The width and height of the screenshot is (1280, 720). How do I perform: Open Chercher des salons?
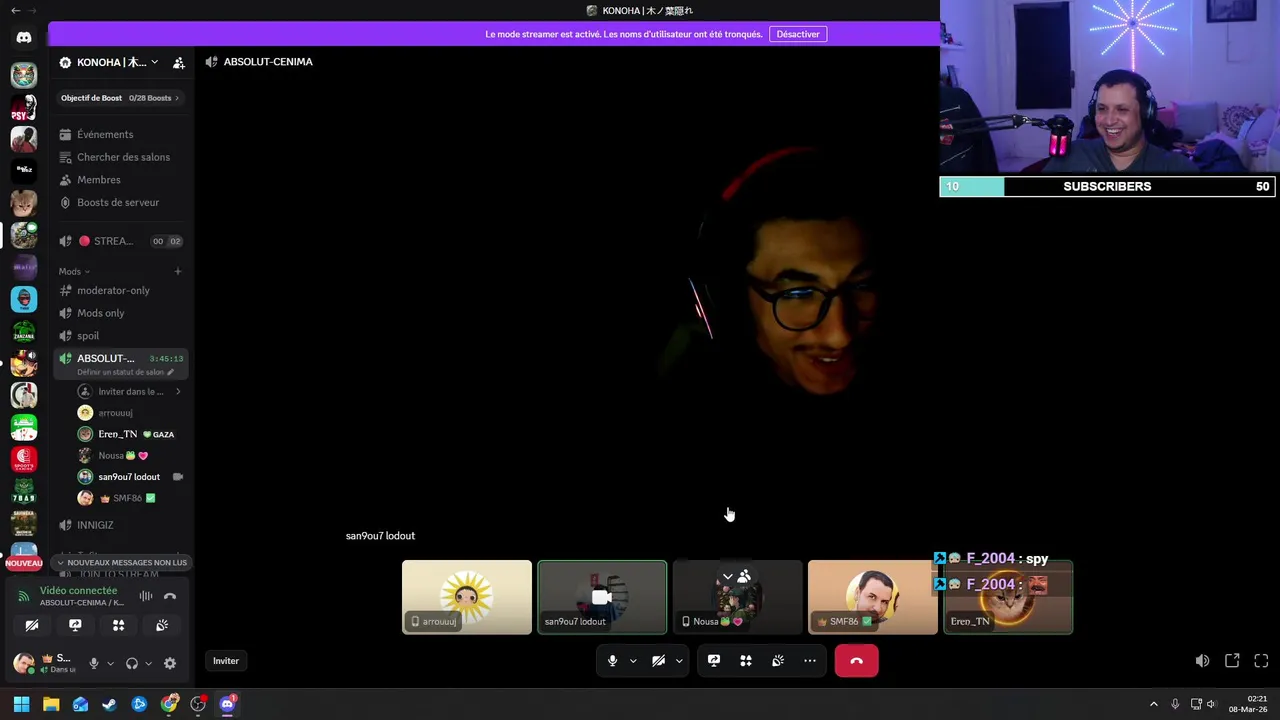[122, 157]
